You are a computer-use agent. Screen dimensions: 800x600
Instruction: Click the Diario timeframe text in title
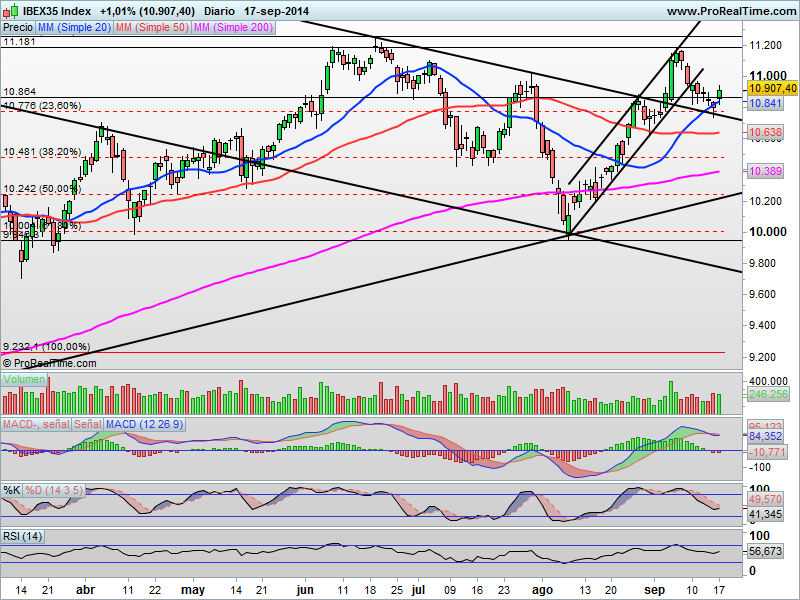click(x=219, y=11)
